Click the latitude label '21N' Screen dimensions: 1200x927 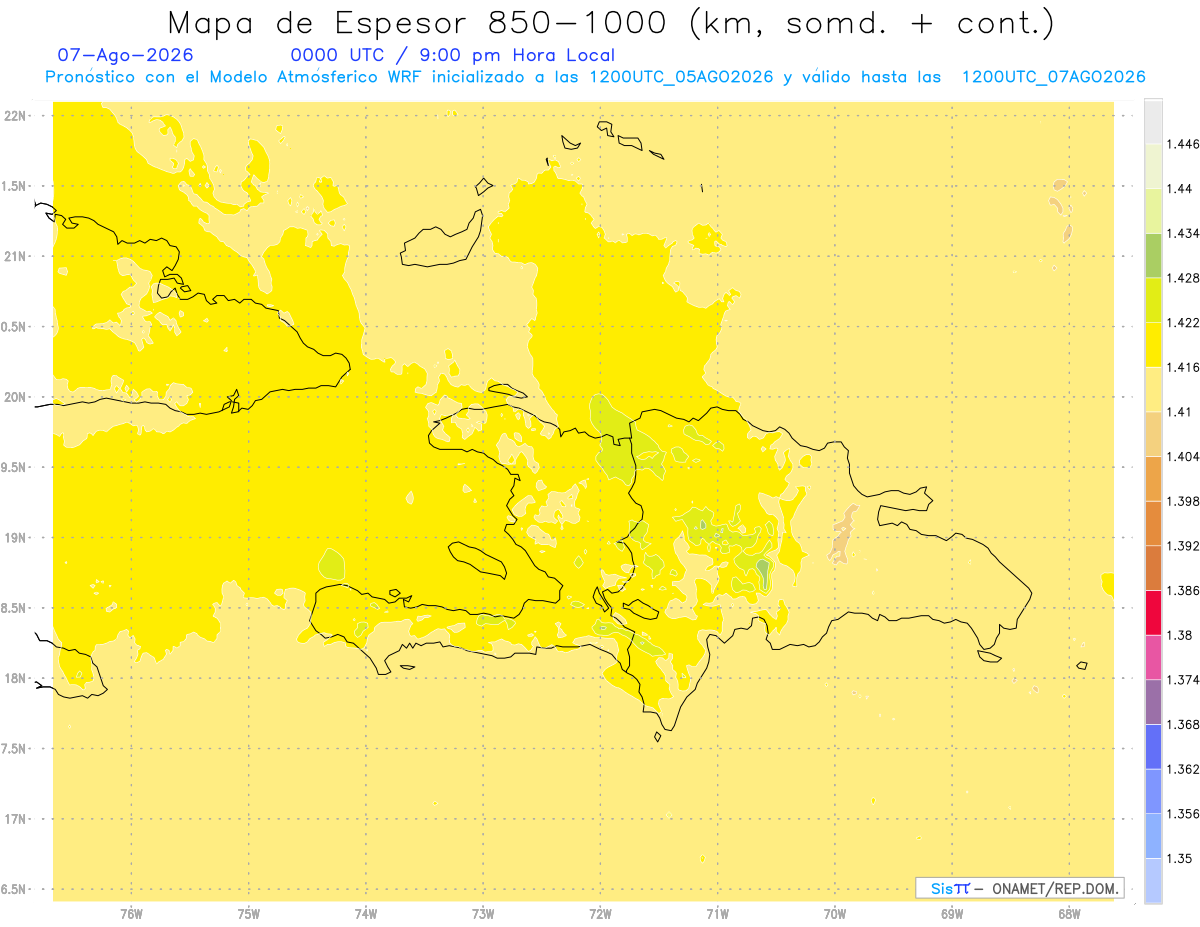click(17, 256)
